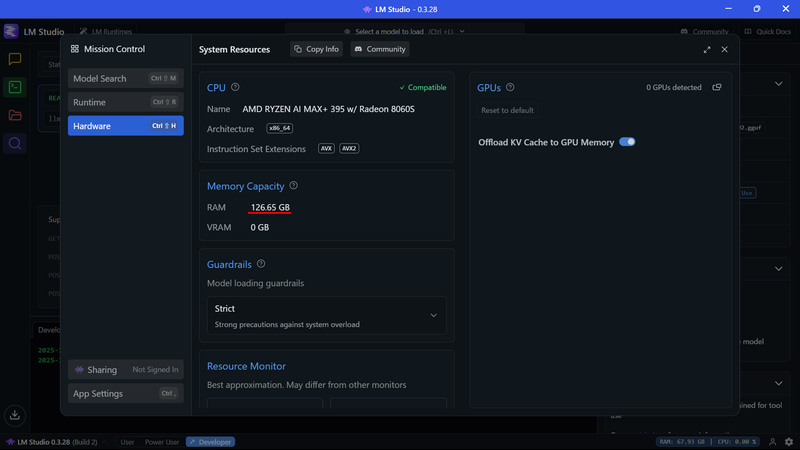Click the AVX2 extension badge
Viewport: 800px width, 450px height.
[x=349, y=148]
